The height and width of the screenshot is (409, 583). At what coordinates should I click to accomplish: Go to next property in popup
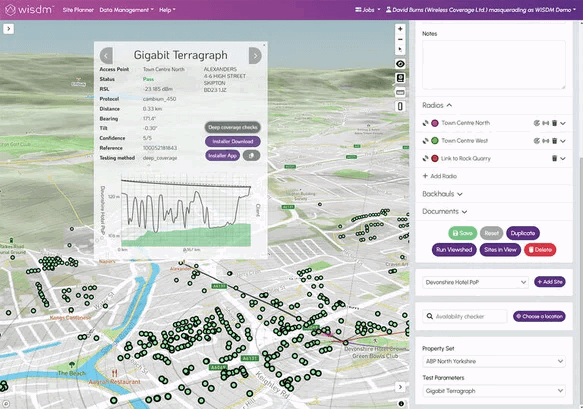255,56
